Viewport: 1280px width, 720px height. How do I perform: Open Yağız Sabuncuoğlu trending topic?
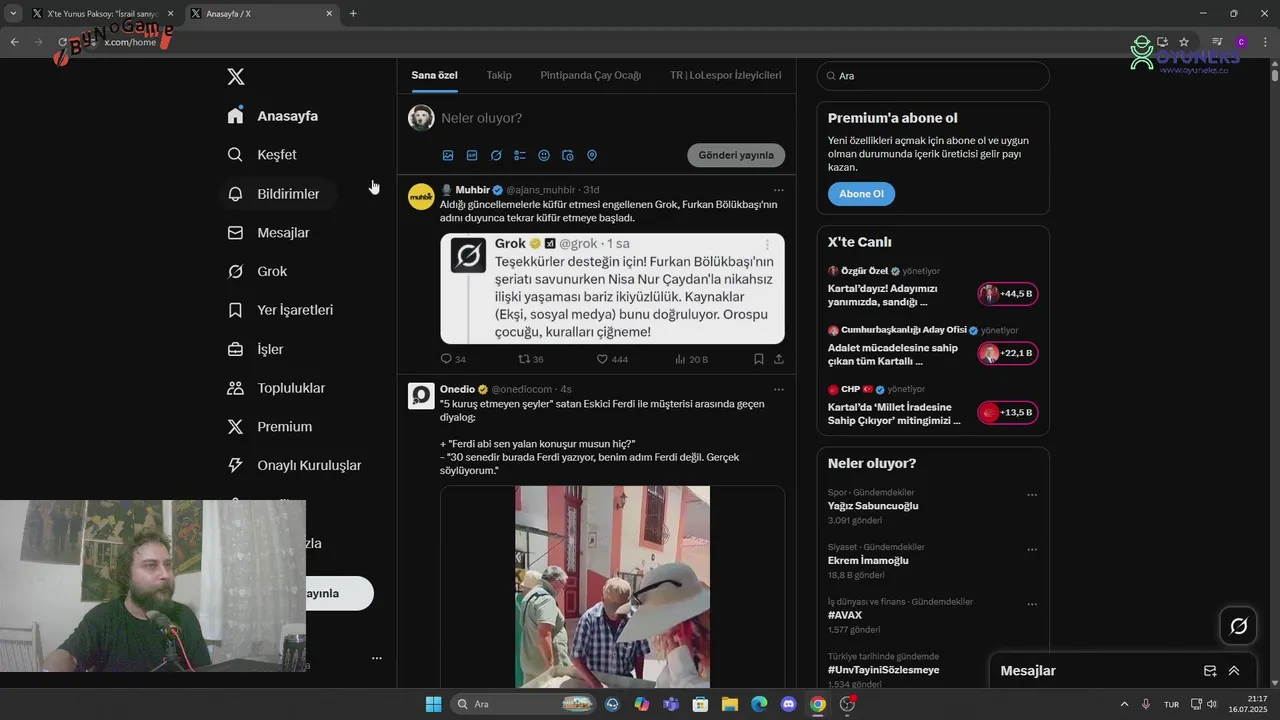tap(873, 506)
